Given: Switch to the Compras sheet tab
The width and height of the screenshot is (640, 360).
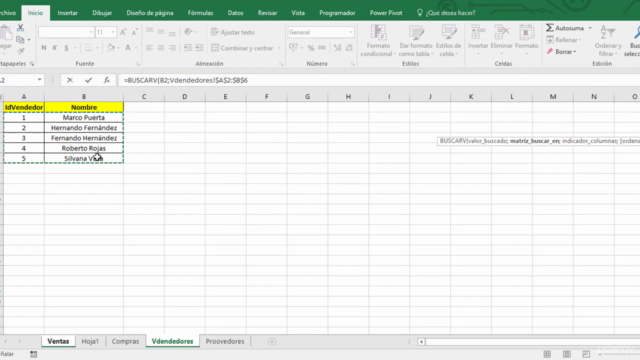Looking at the screenshot, I should click(125, 341).
